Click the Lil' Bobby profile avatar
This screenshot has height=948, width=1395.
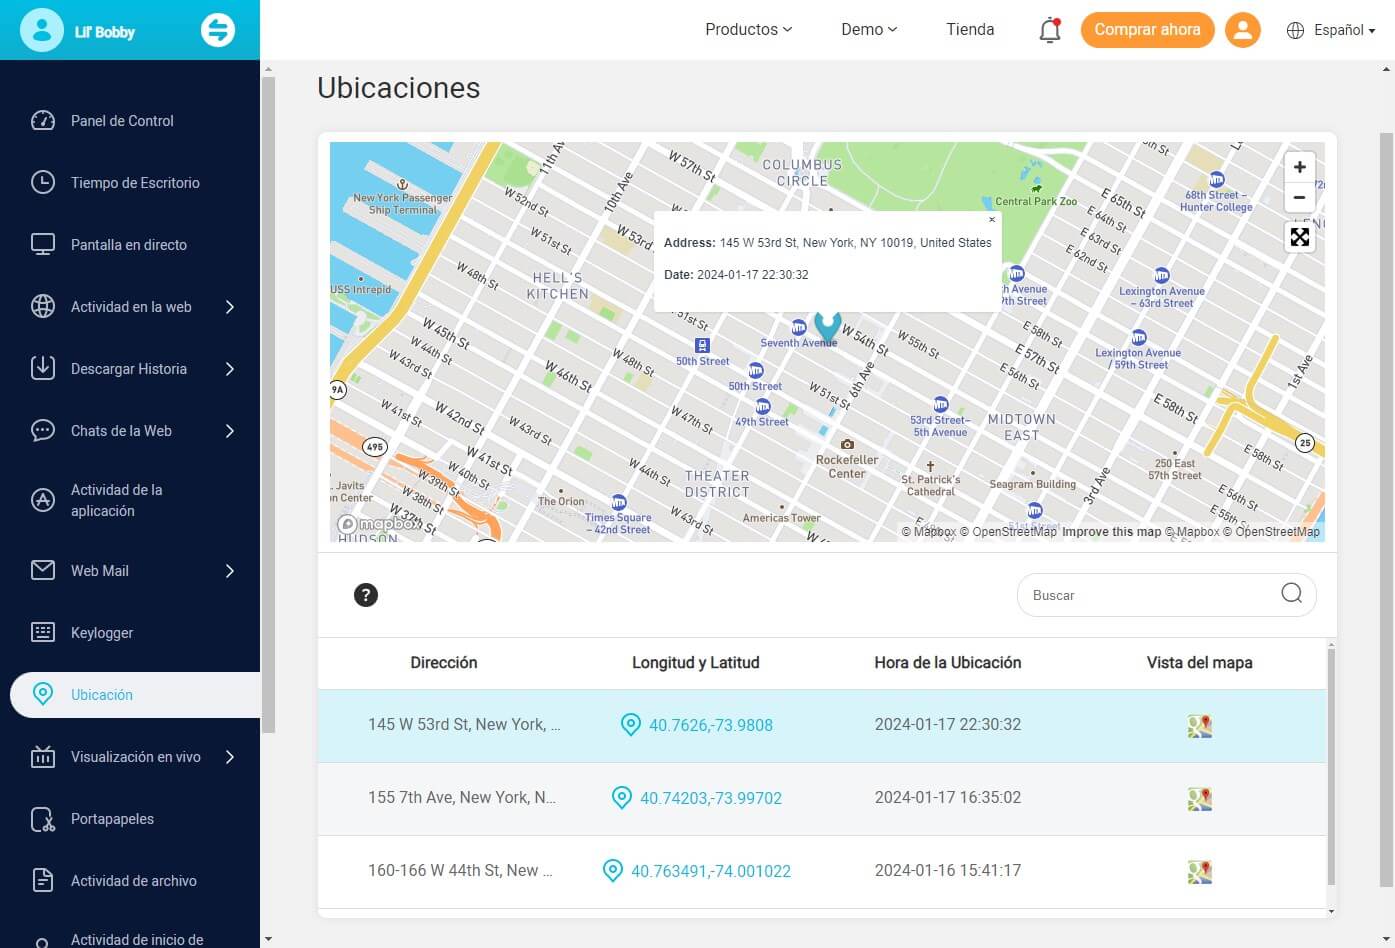coord(42,30)
